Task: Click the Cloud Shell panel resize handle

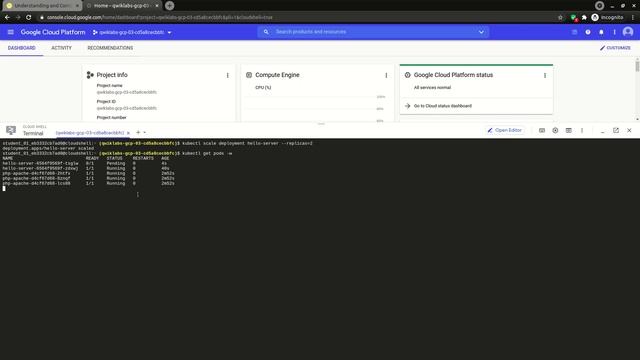Action: point(321,123)
